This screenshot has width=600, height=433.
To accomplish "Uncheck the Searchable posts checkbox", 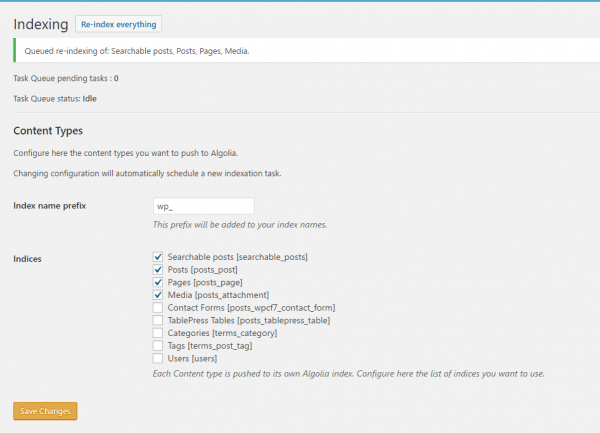I will click(x=158, y=257).
